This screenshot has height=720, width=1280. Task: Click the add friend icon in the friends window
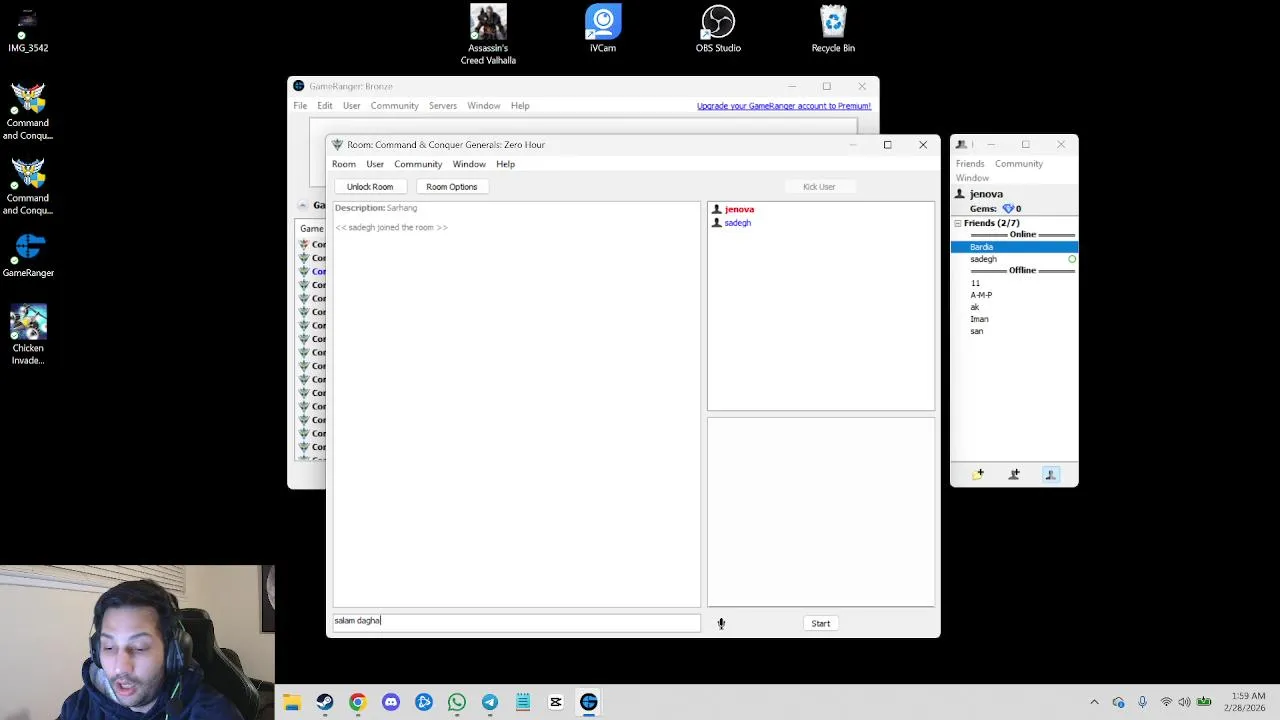pyautogui.click(x=1014, y=474)
